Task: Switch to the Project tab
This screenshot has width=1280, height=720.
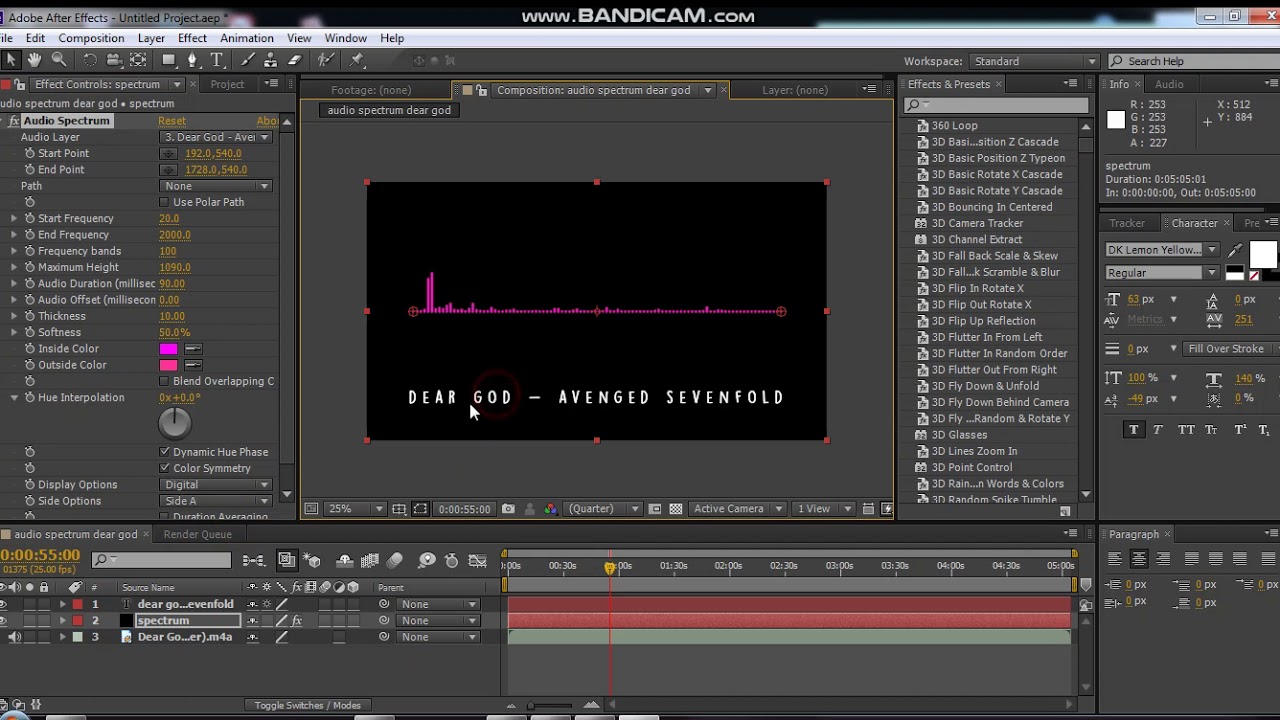Action: [227, 84]
